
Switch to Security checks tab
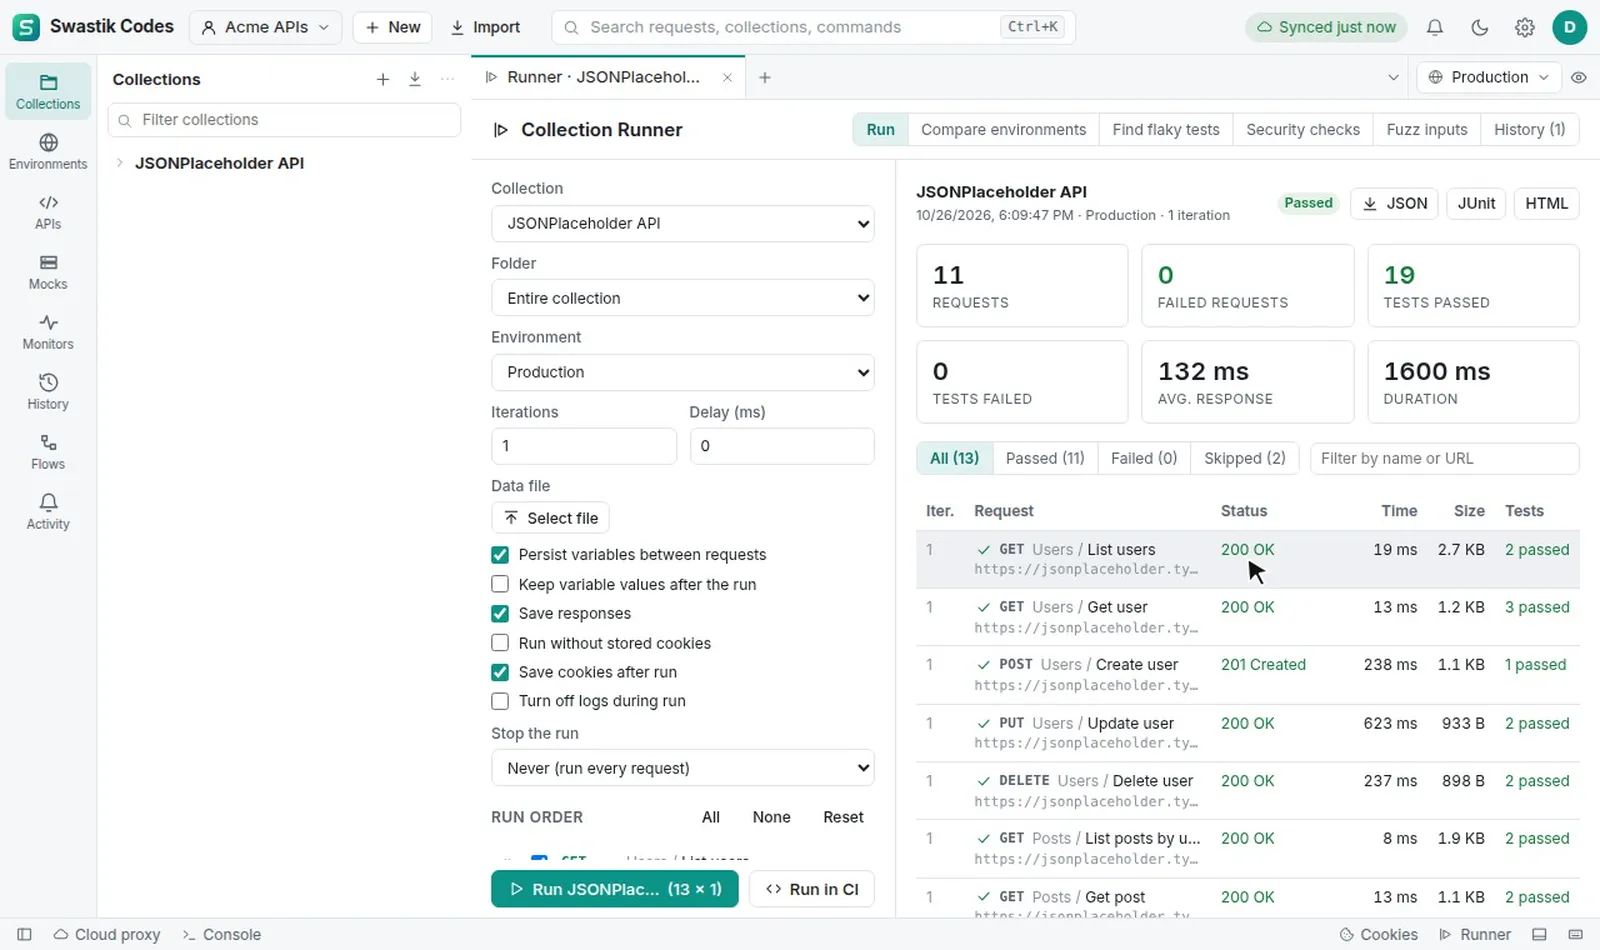click(1303, 129)
